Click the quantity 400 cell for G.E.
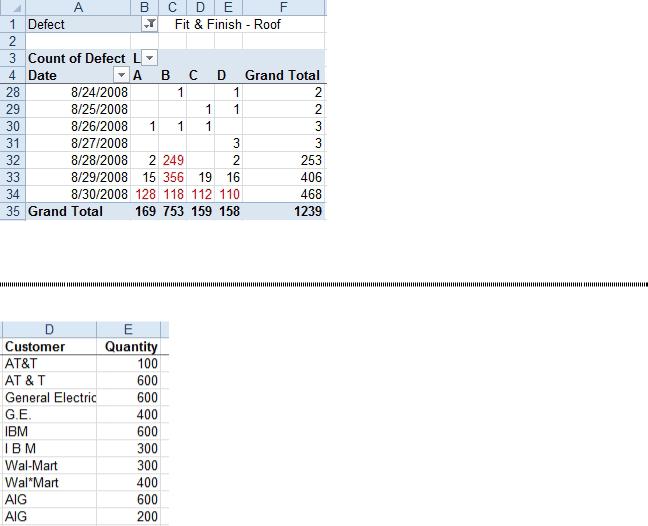Viewport: 648px width, 526px height. 128,414
